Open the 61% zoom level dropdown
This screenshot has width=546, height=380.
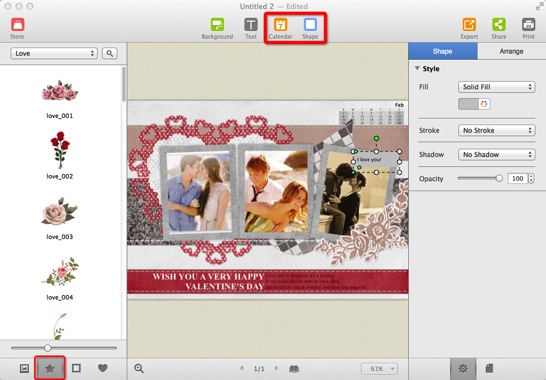pos(379,369)
